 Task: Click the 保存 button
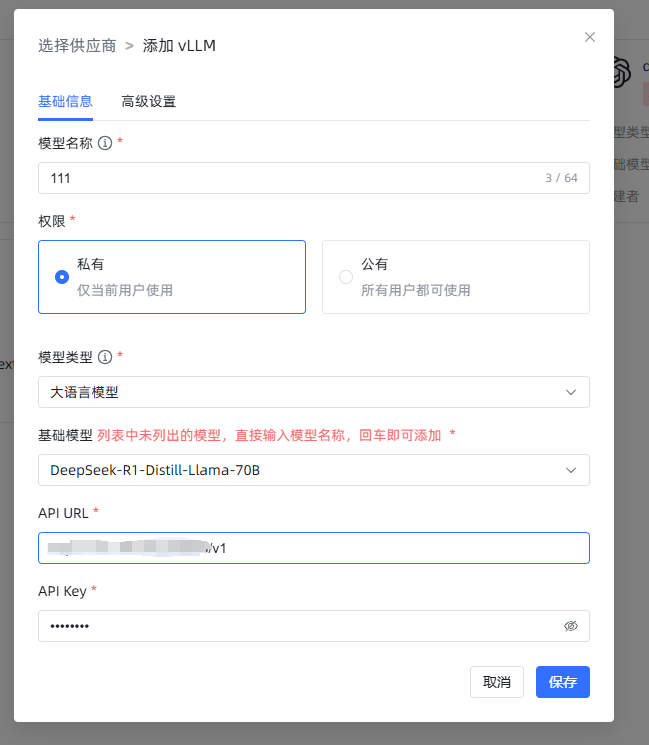point(562,682)
